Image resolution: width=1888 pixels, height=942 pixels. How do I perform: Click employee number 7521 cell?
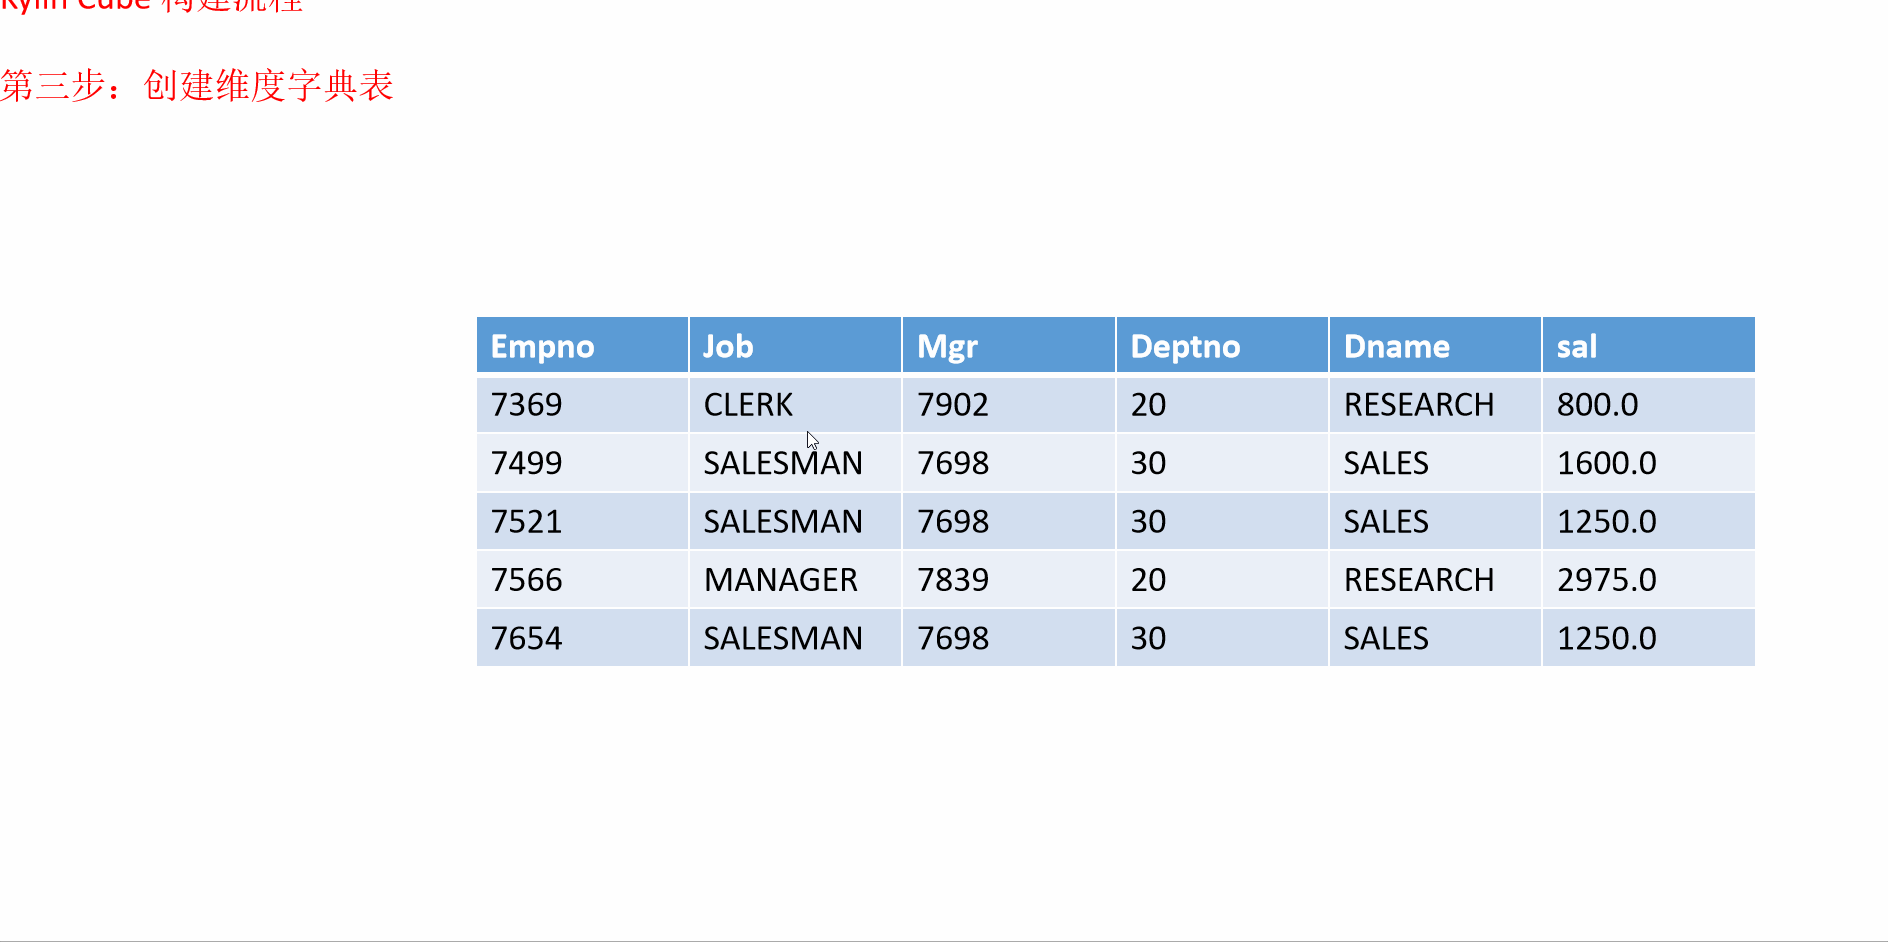click(582, 521)
